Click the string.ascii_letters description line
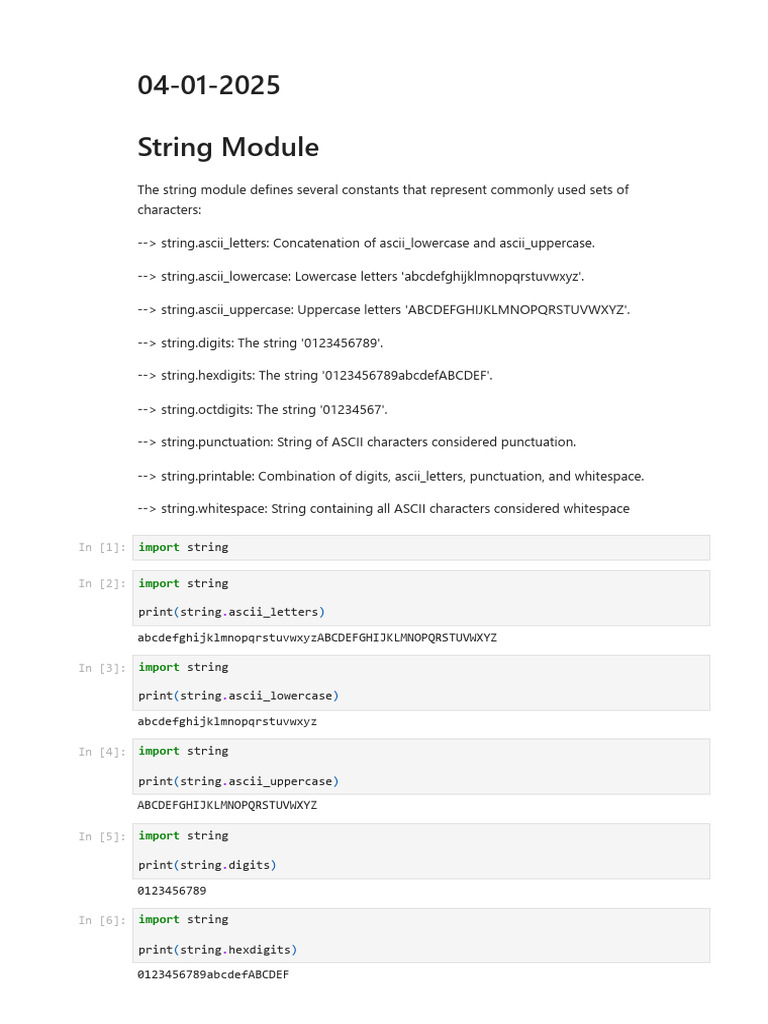Viewport: 768px width, 1024px height. click(366, 243)
